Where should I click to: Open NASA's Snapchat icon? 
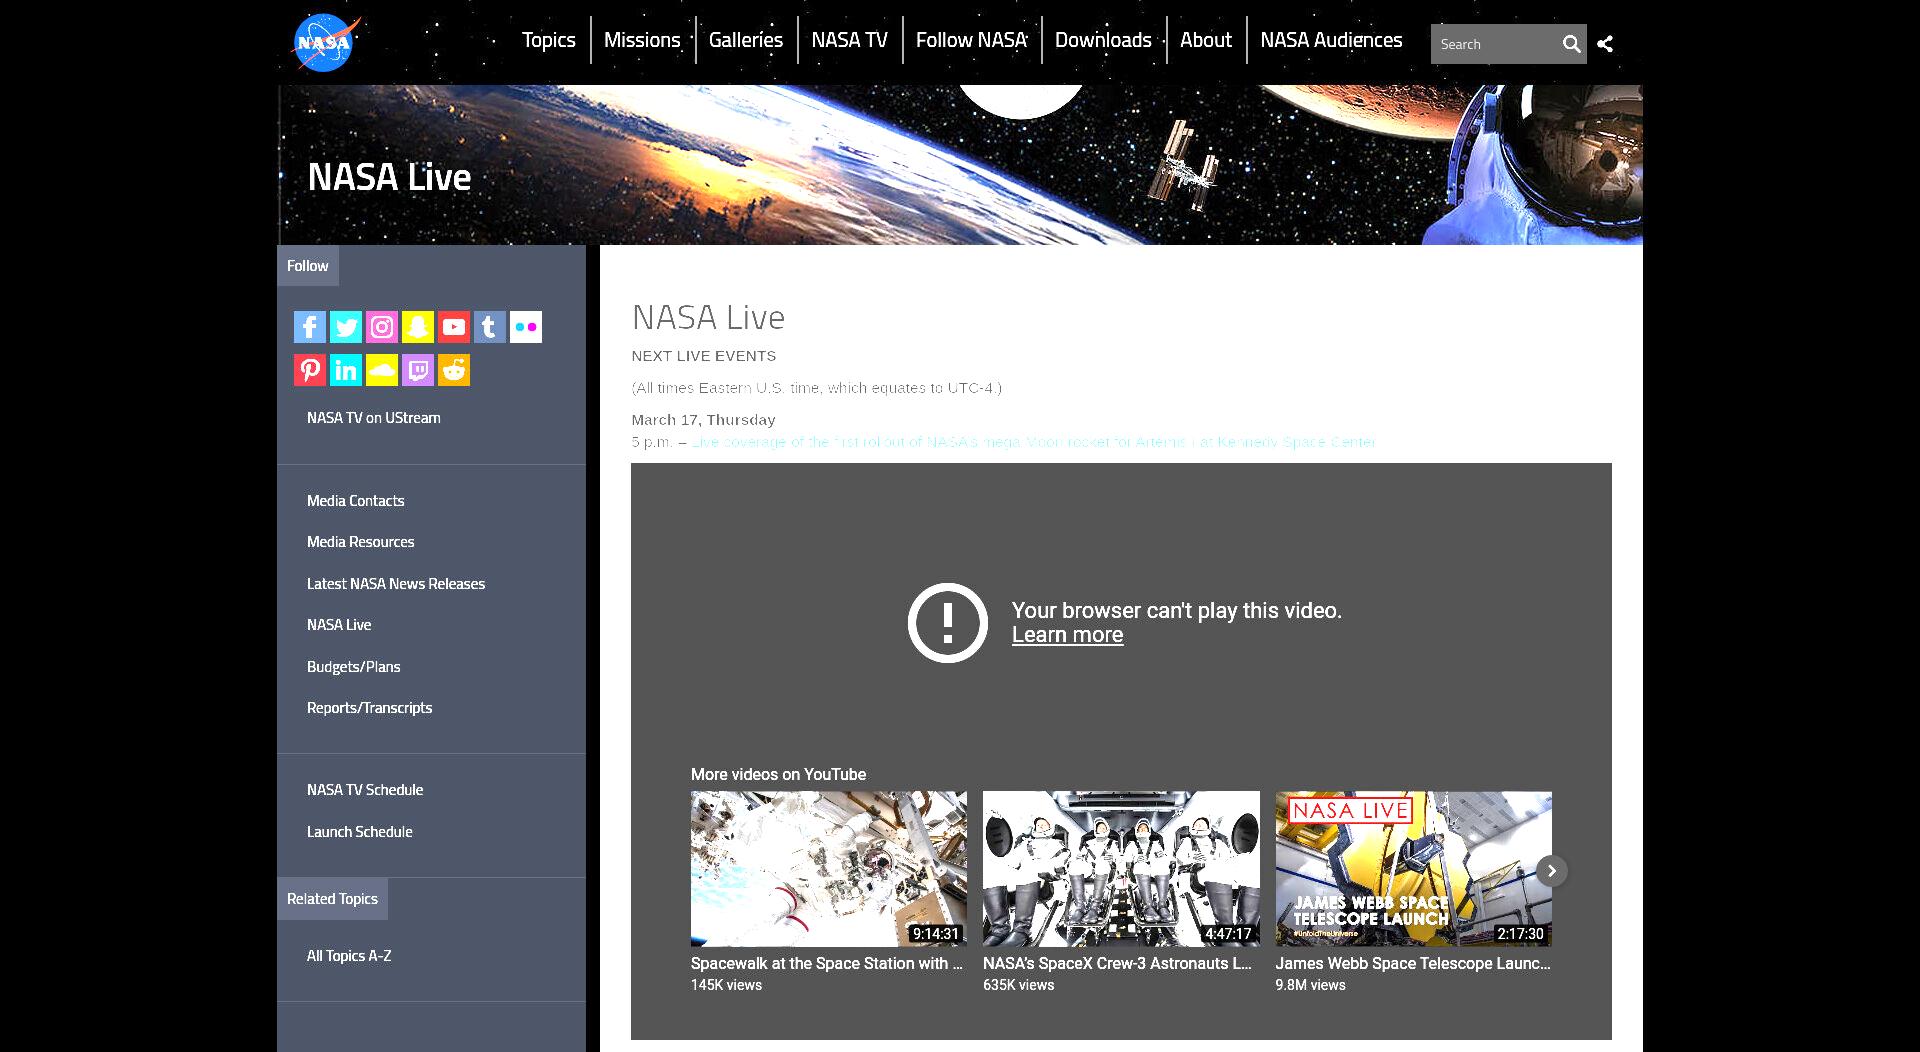418,327
